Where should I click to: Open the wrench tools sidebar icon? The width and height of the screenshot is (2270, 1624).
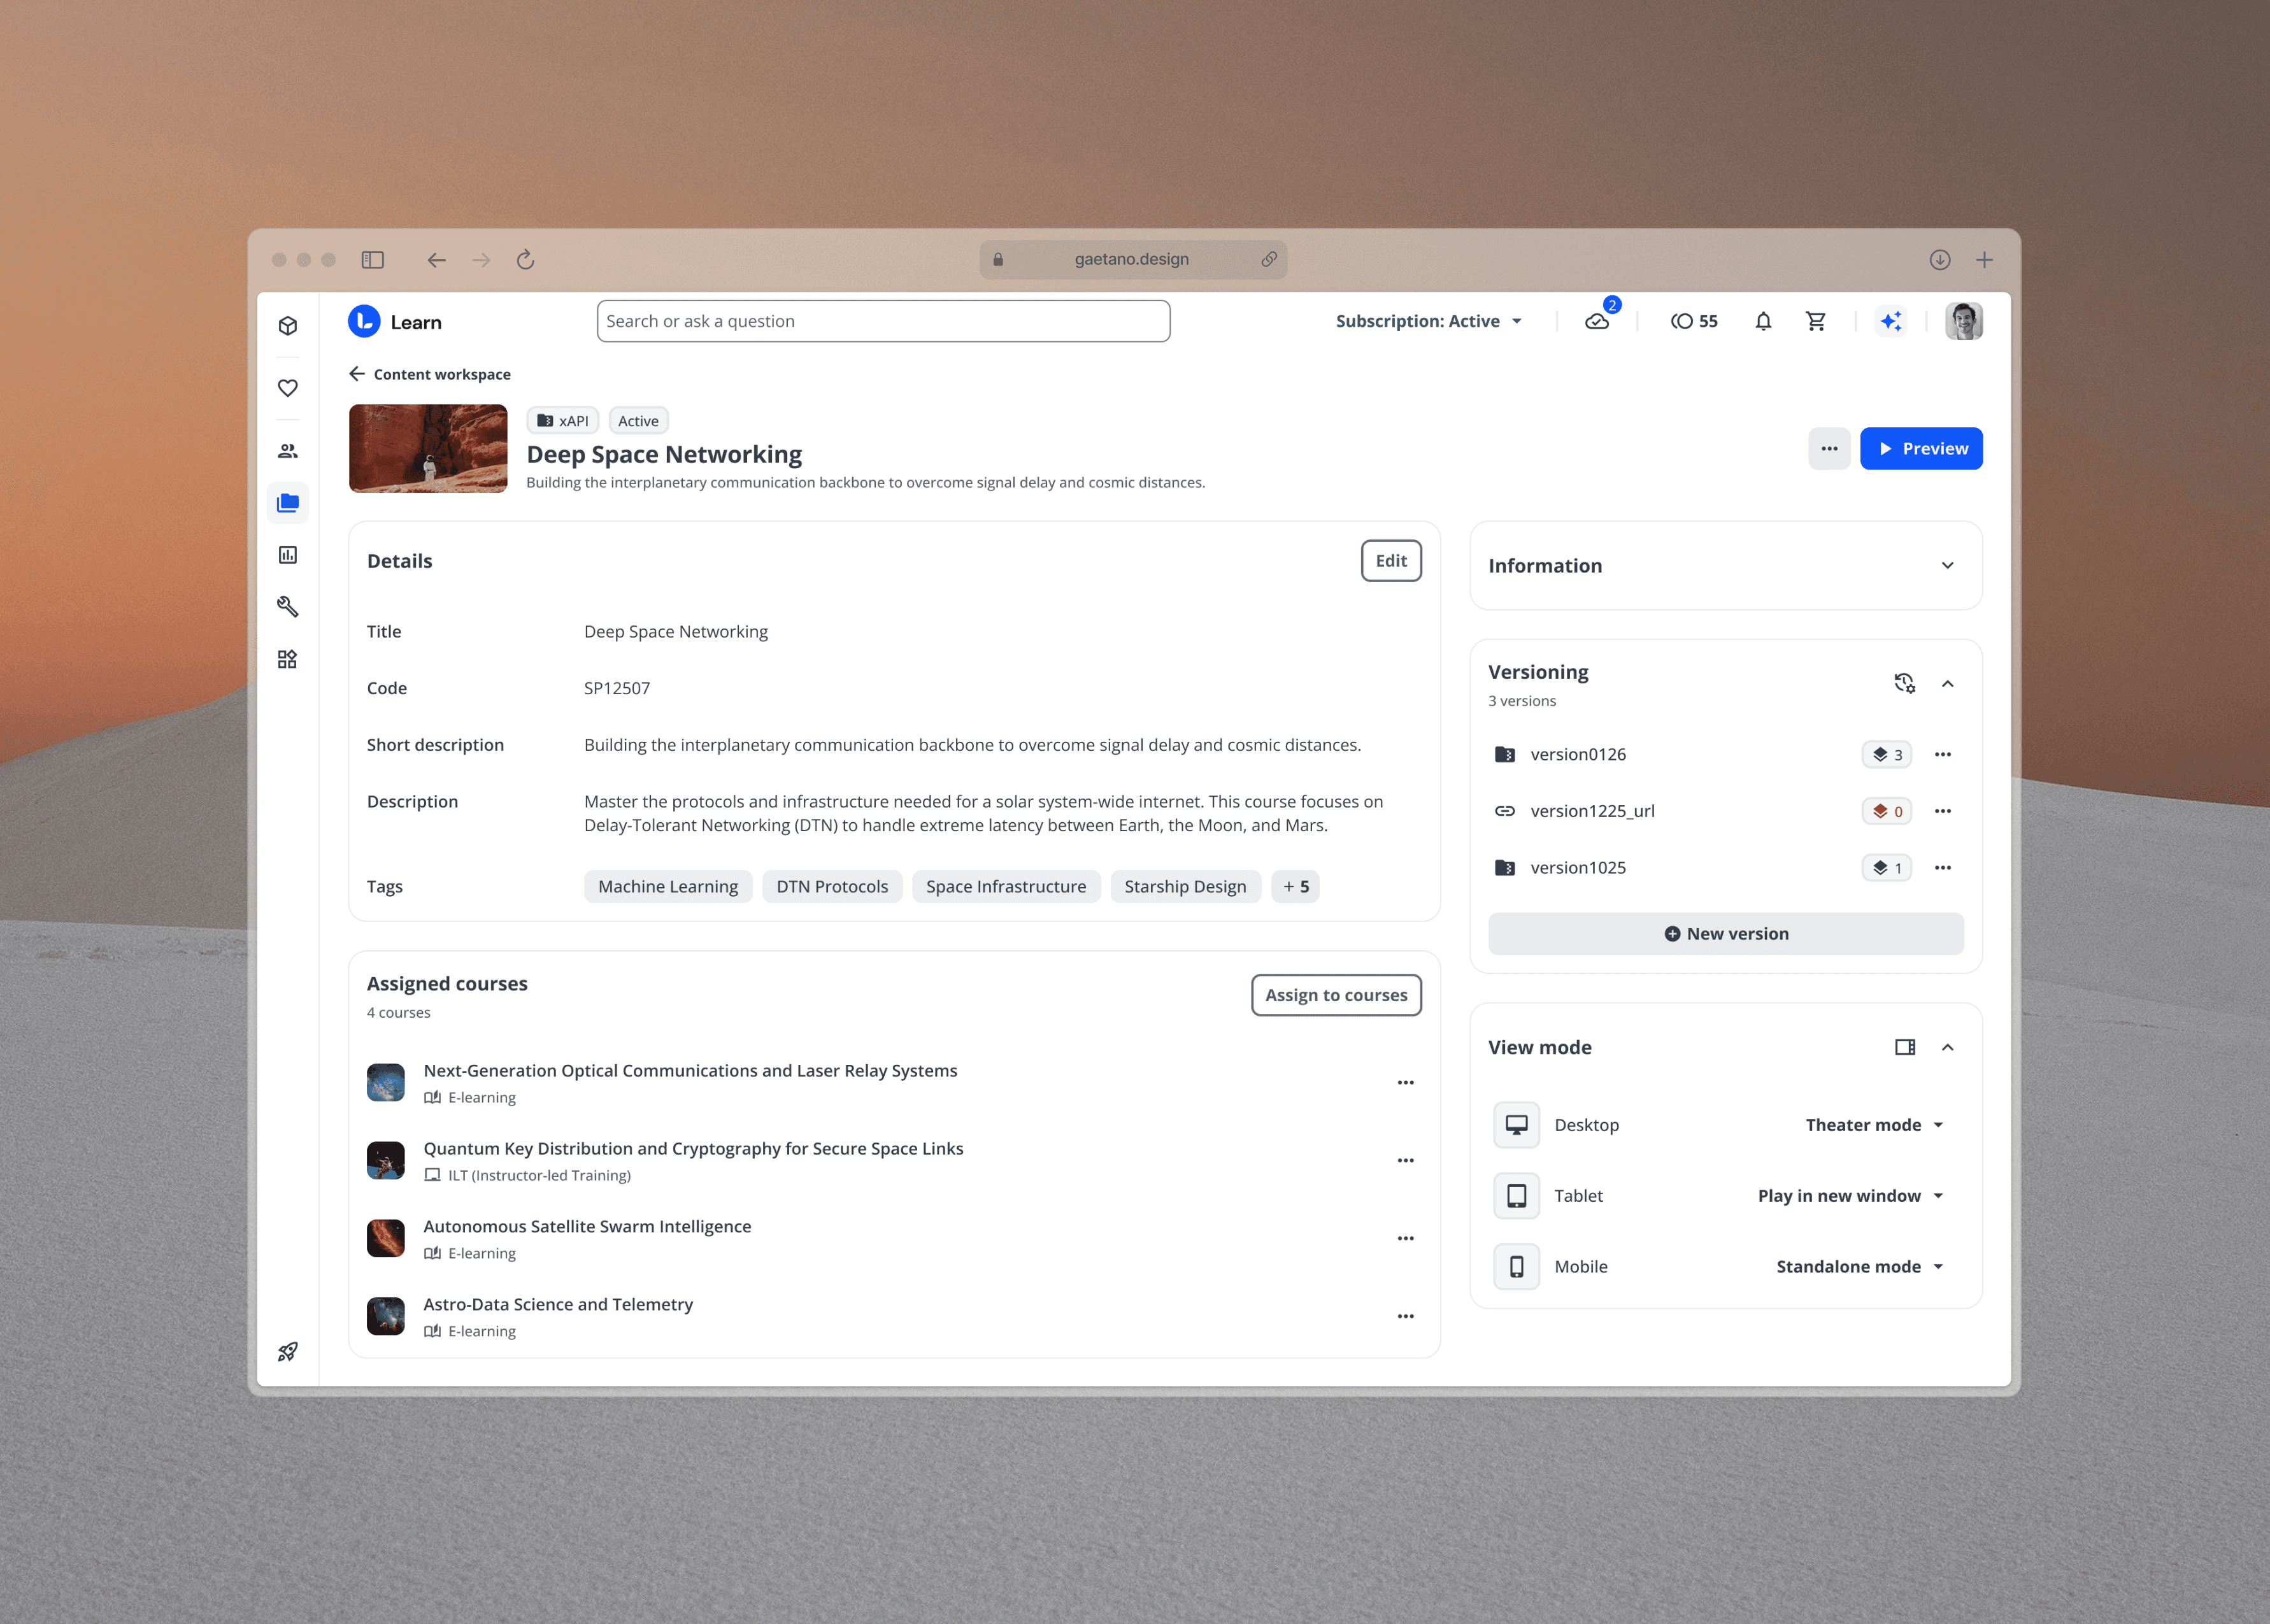click(288, 607)
